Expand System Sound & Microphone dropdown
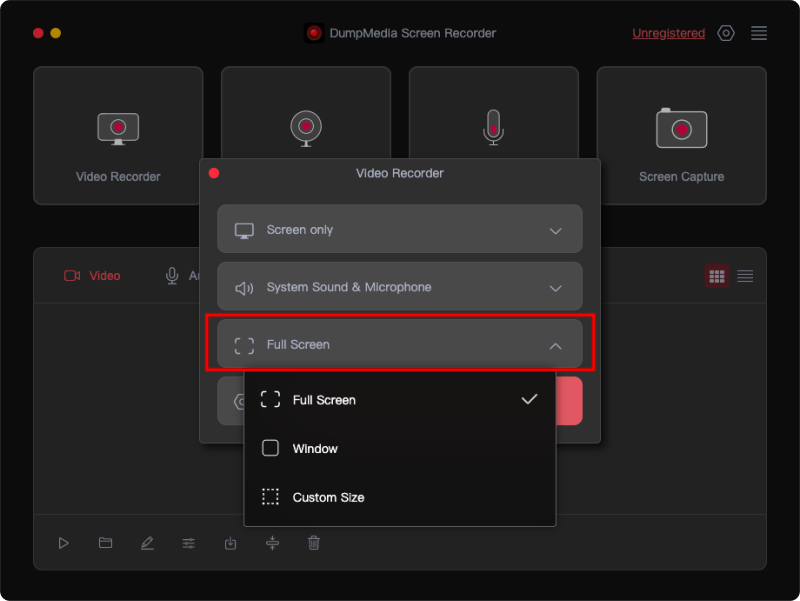This screenshot has height=601, width=800. pyautogui.click(x=399, y=287)
